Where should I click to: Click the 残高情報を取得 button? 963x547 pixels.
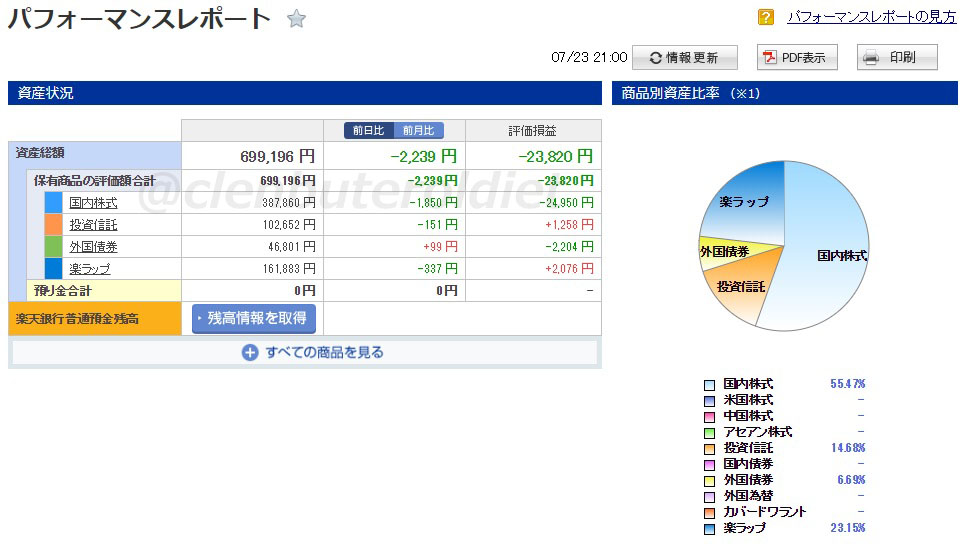point(254,319)
